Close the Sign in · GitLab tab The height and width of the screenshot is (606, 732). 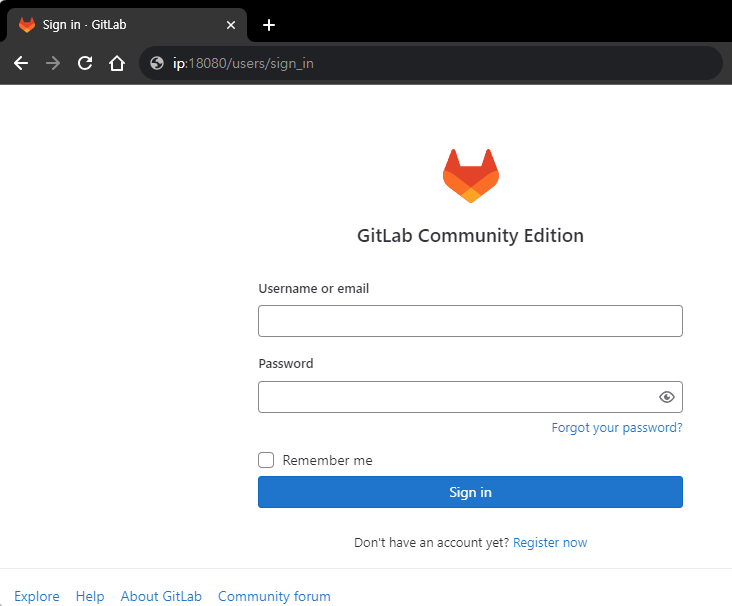tap(231, 25)
